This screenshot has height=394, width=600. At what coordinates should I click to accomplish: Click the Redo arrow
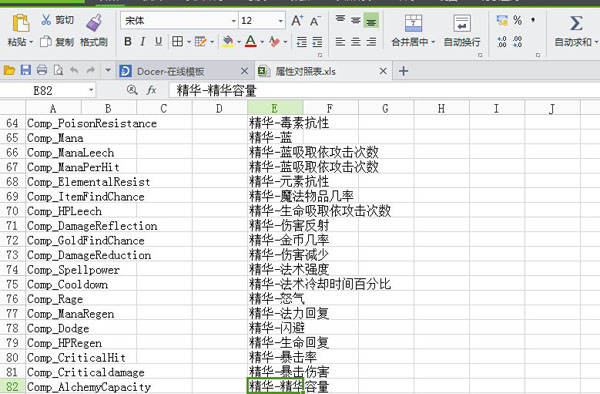coord(91,70)
